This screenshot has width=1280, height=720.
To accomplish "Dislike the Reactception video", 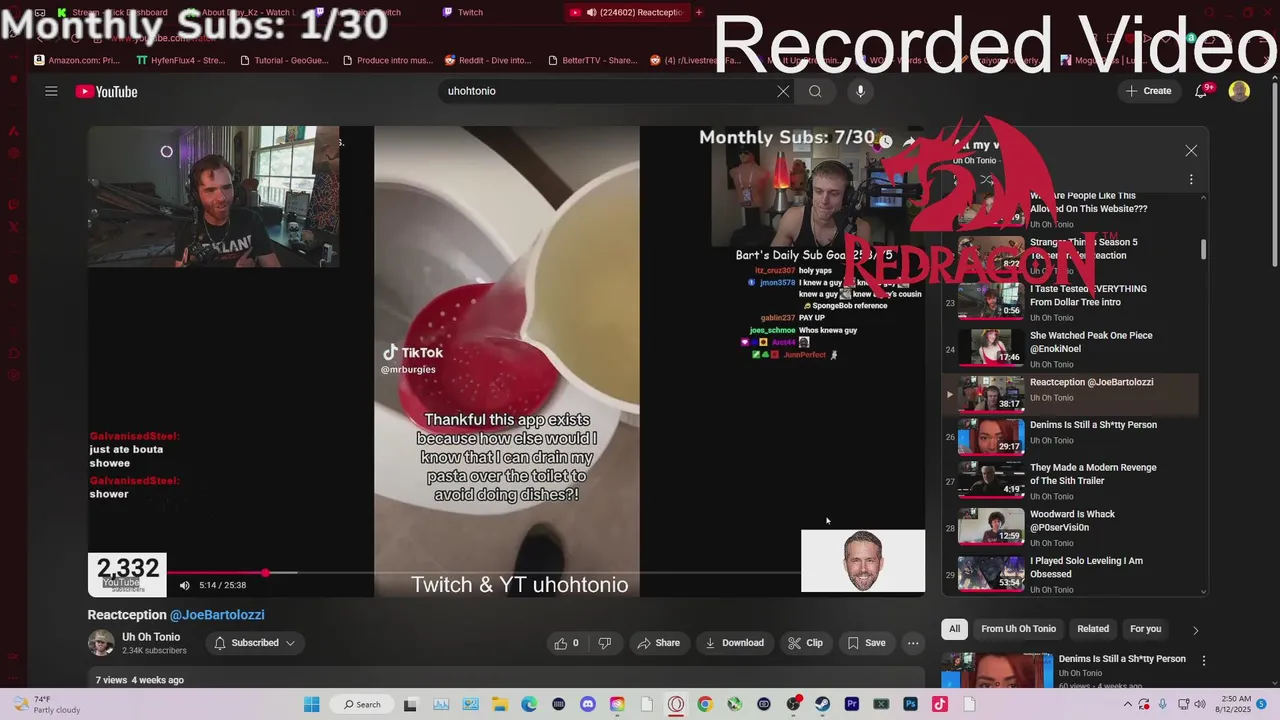I will pos(604,643).
